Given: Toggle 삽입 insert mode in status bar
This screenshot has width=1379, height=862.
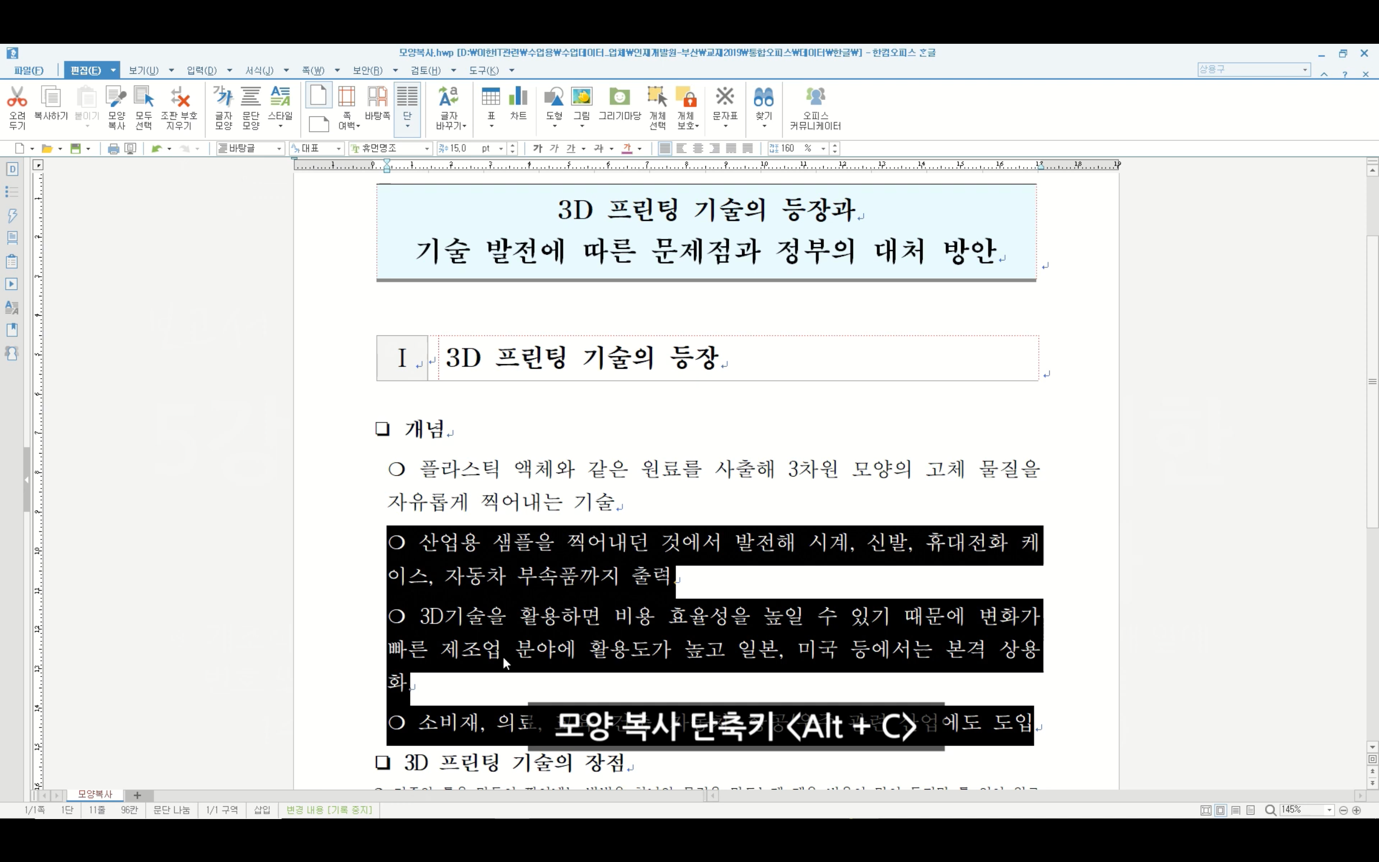Looking at the screenshot, I should pos(262,810).
